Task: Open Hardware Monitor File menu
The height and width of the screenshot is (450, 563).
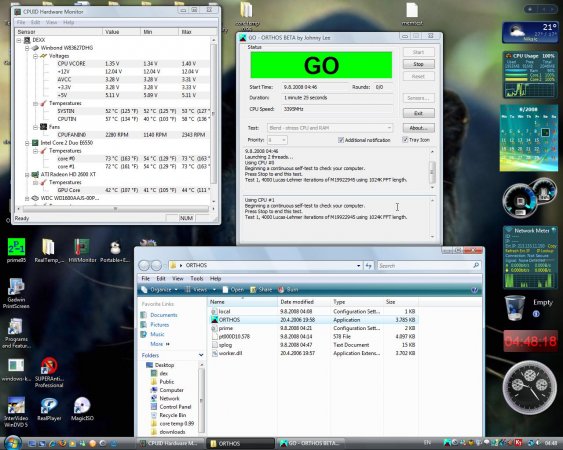Action: coord(21,22)
